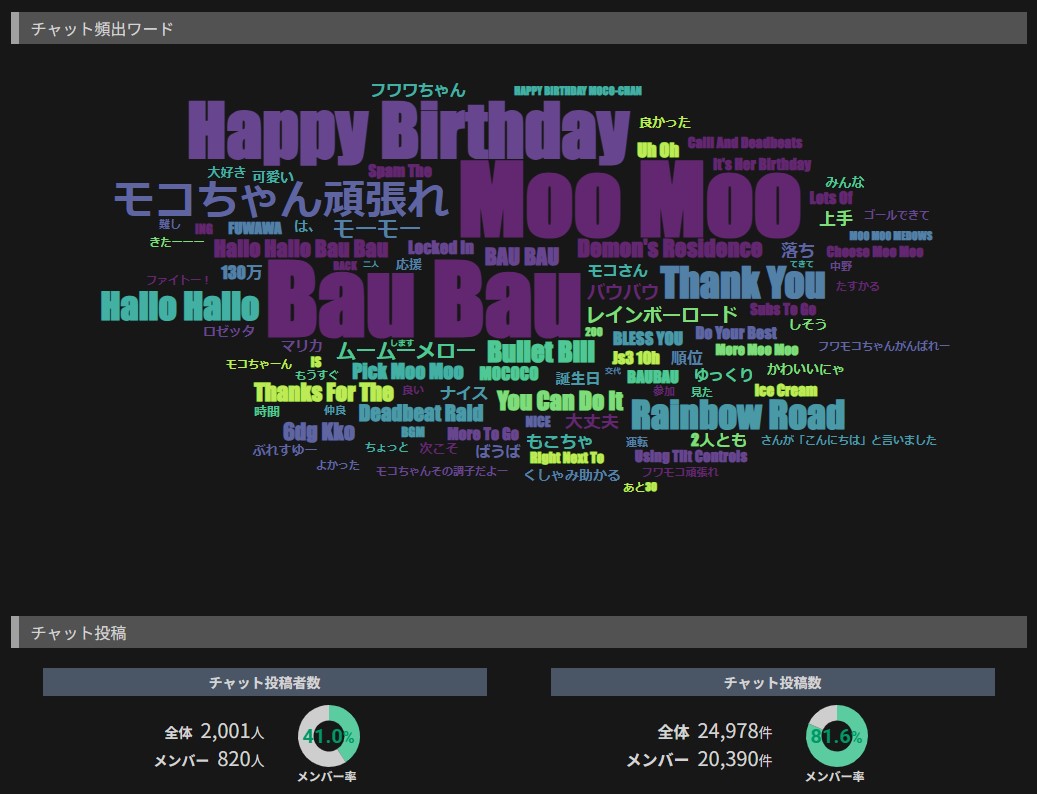Image resolution: width=1037 pixels, height=794 pixels.
Task: Select 'Using Tilt Controls' phrase
Action: [690, 456]
